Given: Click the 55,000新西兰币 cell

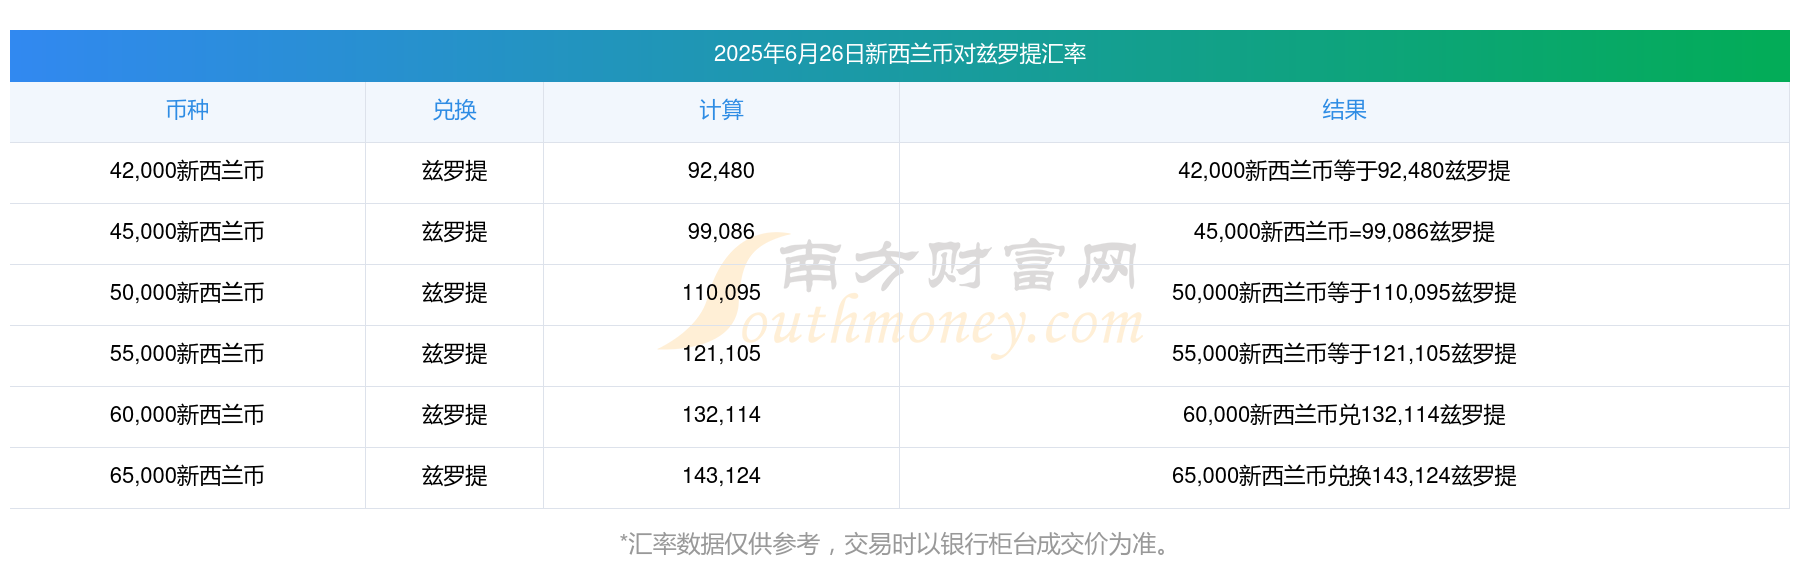Looking at the screenshot, I should [x=187, y=354].
